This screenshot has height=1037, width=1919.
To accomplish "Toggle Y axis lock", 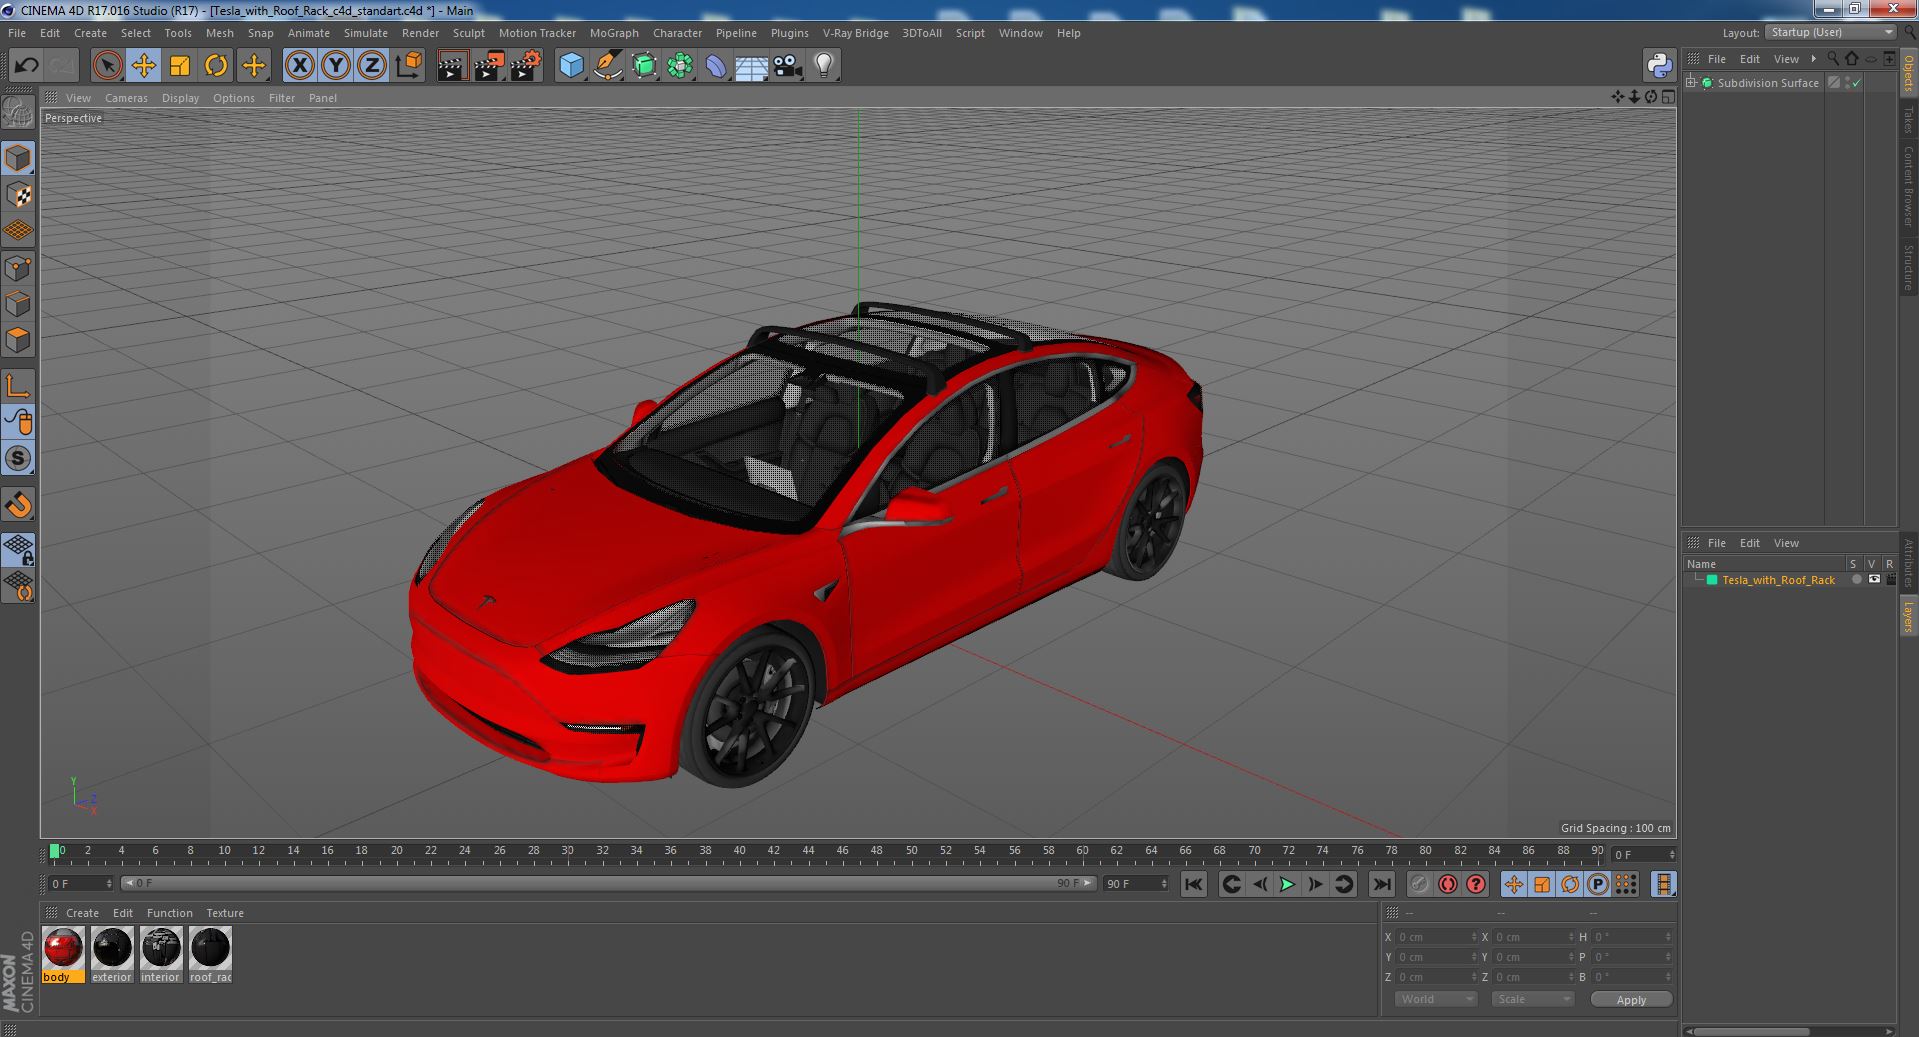I will coord(336,66).
